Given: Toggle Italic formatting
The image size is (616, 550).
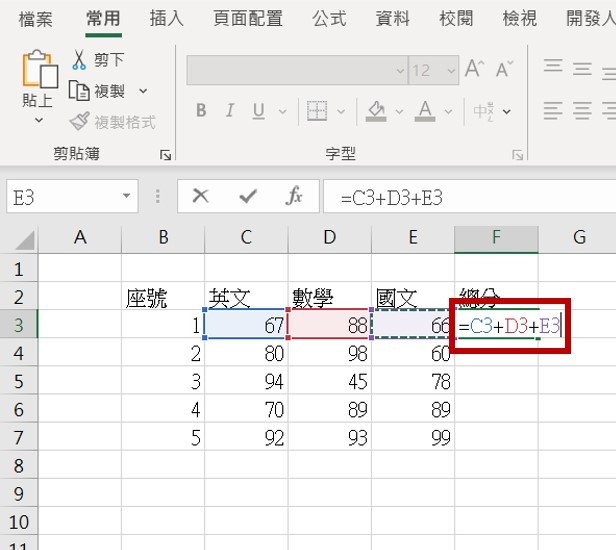Looking at the screenshot, I should tap(230, 110).
